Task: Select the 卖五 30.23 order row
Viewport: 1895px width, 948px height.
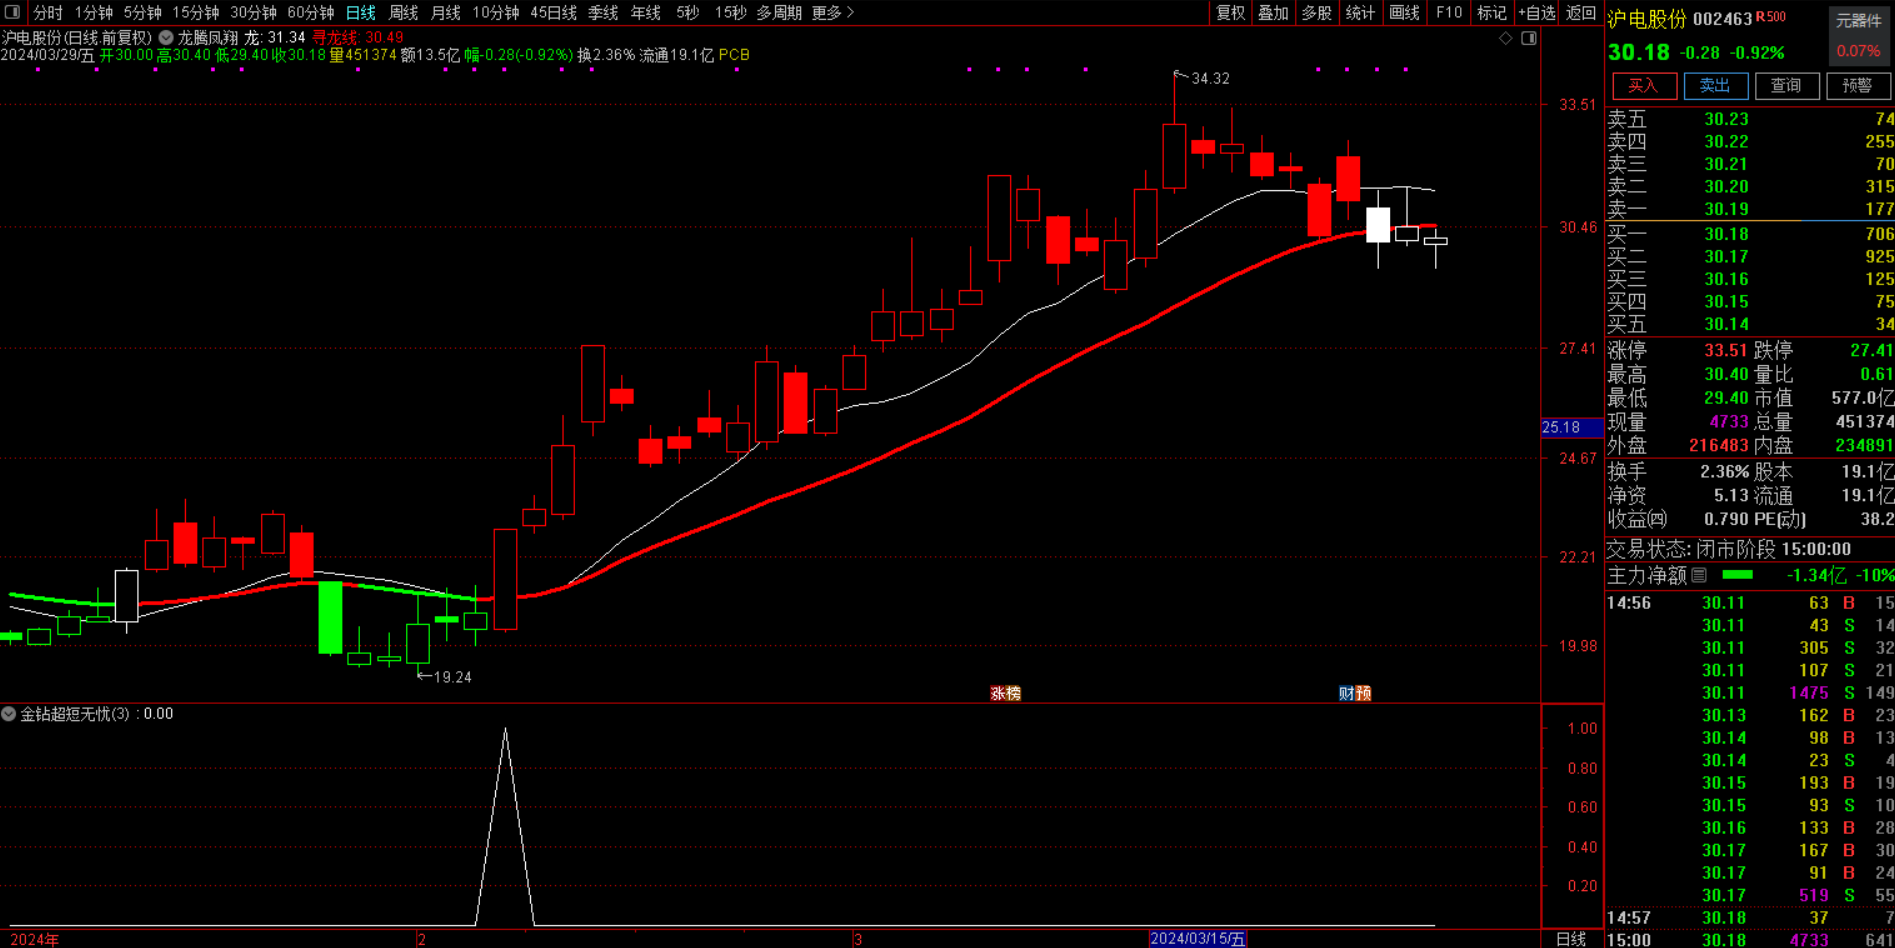Action: [x=1750, y=119]
